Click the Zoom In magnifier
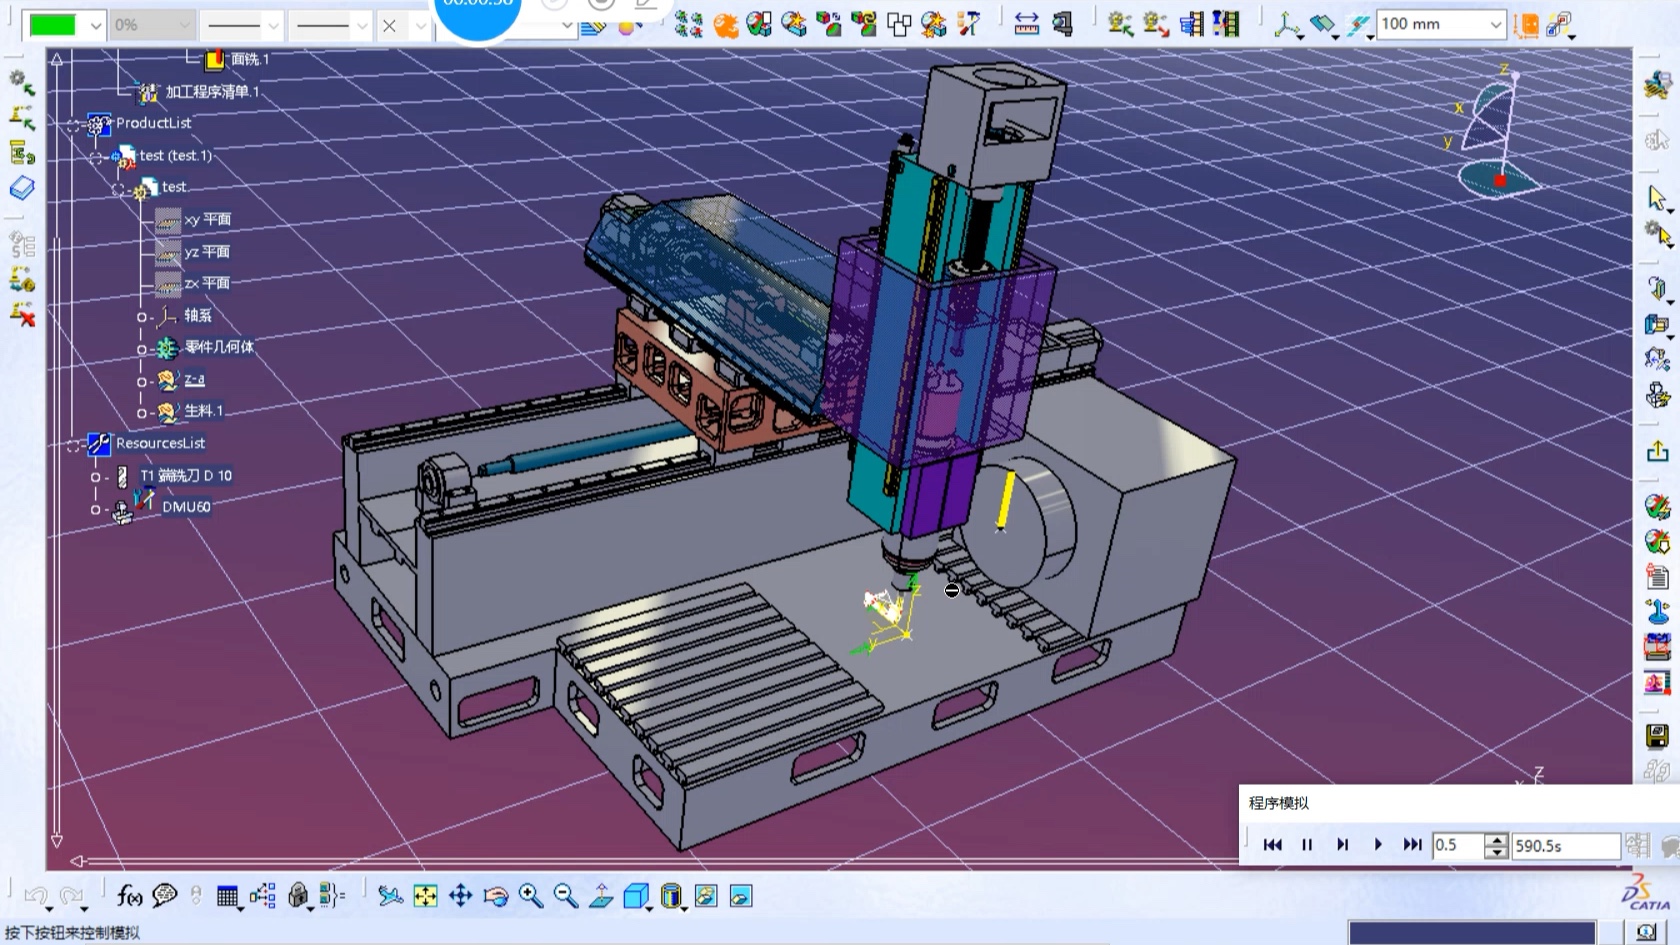This screenshot has width=1680, height=945. 531,896
